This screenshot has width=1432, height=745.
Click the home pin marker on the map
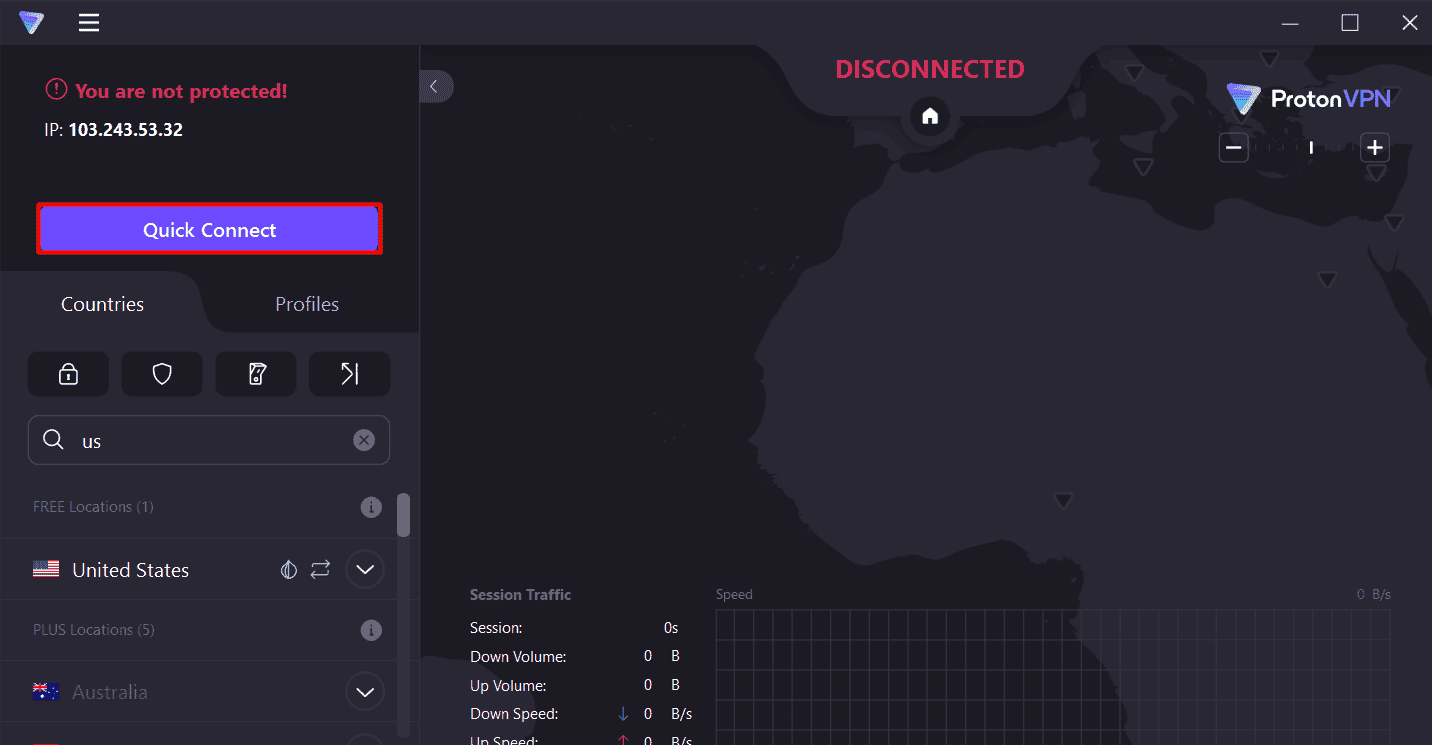tap(929, 115)
